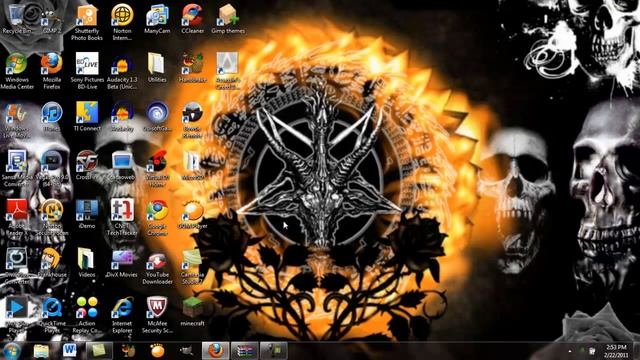Switch to WinRAR in the taskbar
640x360 pixels.
[x=244, y=351]
